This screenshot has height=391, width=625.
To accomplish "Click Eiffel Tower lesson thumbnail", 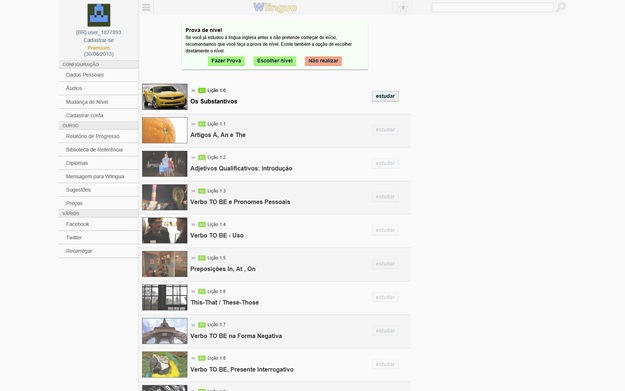I will tap(165, 331).
